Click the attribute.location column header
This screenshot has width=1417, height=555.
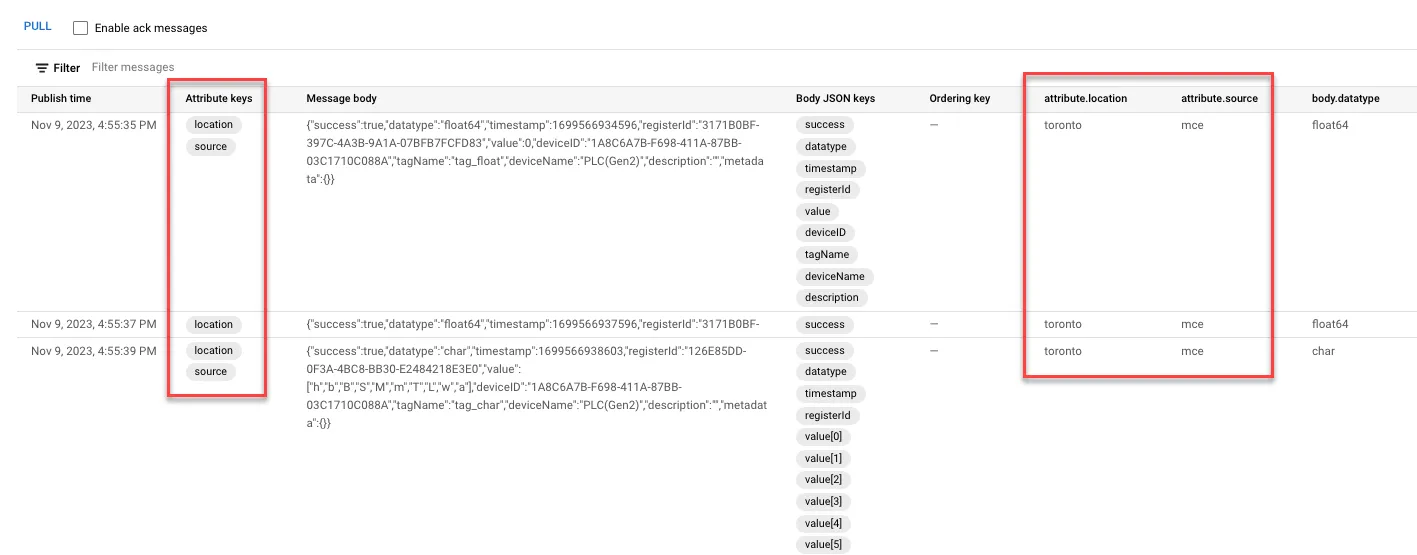click(x=1085, y=98)
